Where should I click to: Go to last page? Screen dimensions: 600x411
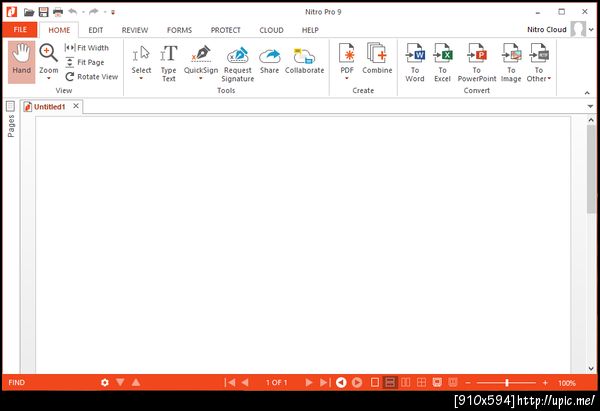(x=324, y=382)
